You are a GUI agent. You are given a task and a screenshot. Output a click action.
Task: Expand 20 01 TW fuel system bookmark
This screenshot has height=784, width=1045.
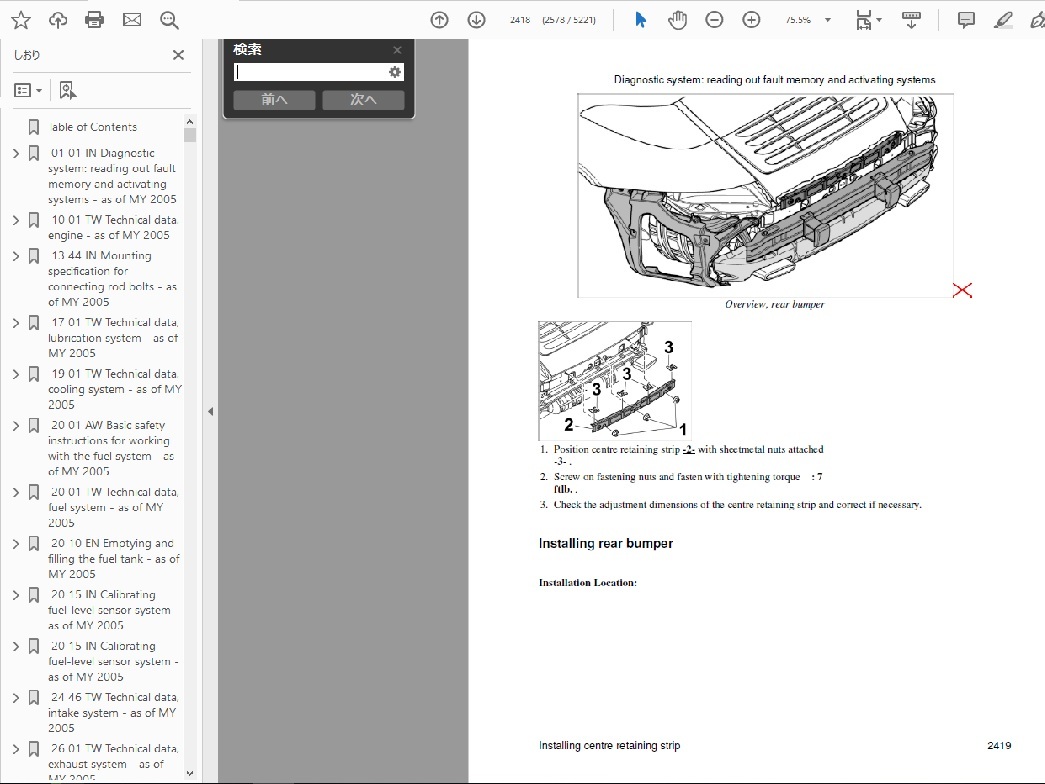pos(16,492)
